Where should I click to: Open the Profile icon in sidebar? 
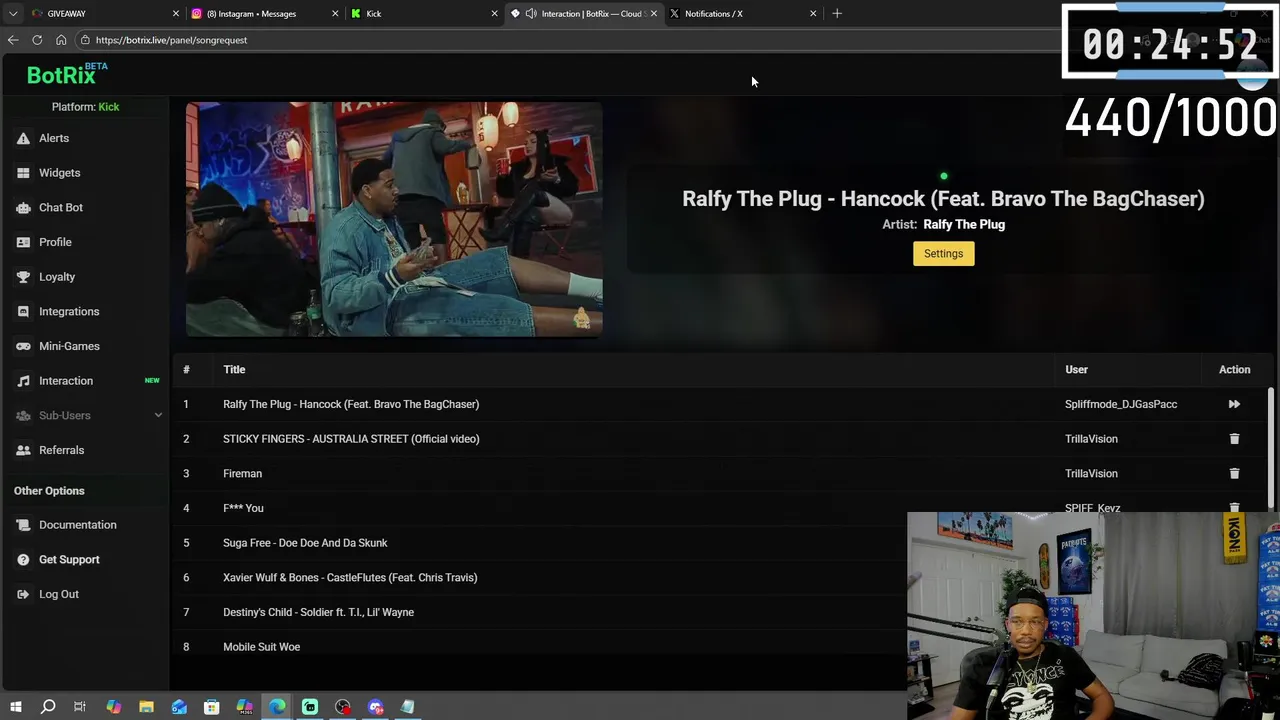(23, 242)
